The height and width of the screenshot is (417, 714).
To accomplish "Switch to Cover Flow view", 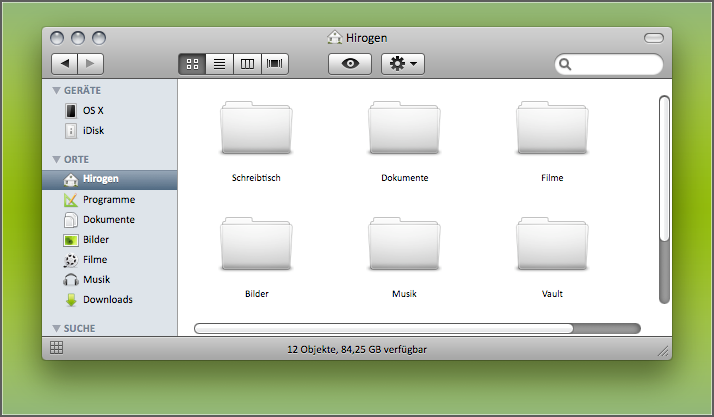I will (275, 64).
